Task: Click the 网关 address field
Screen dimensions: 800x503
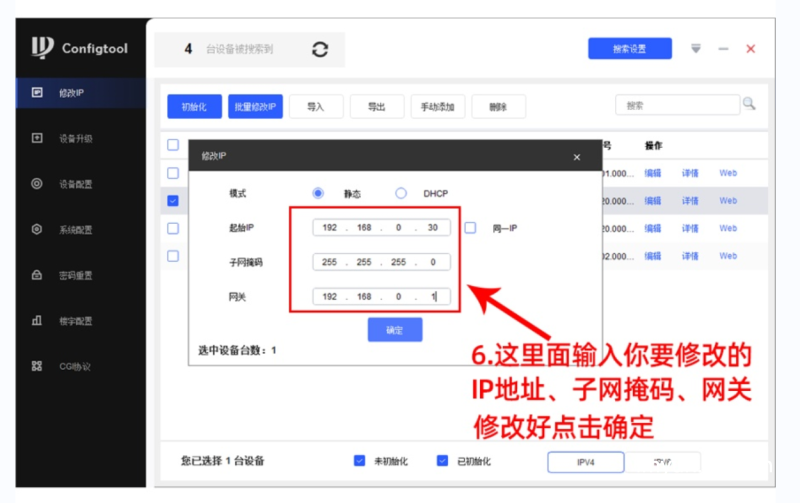Action: click(x=382, y=296)
